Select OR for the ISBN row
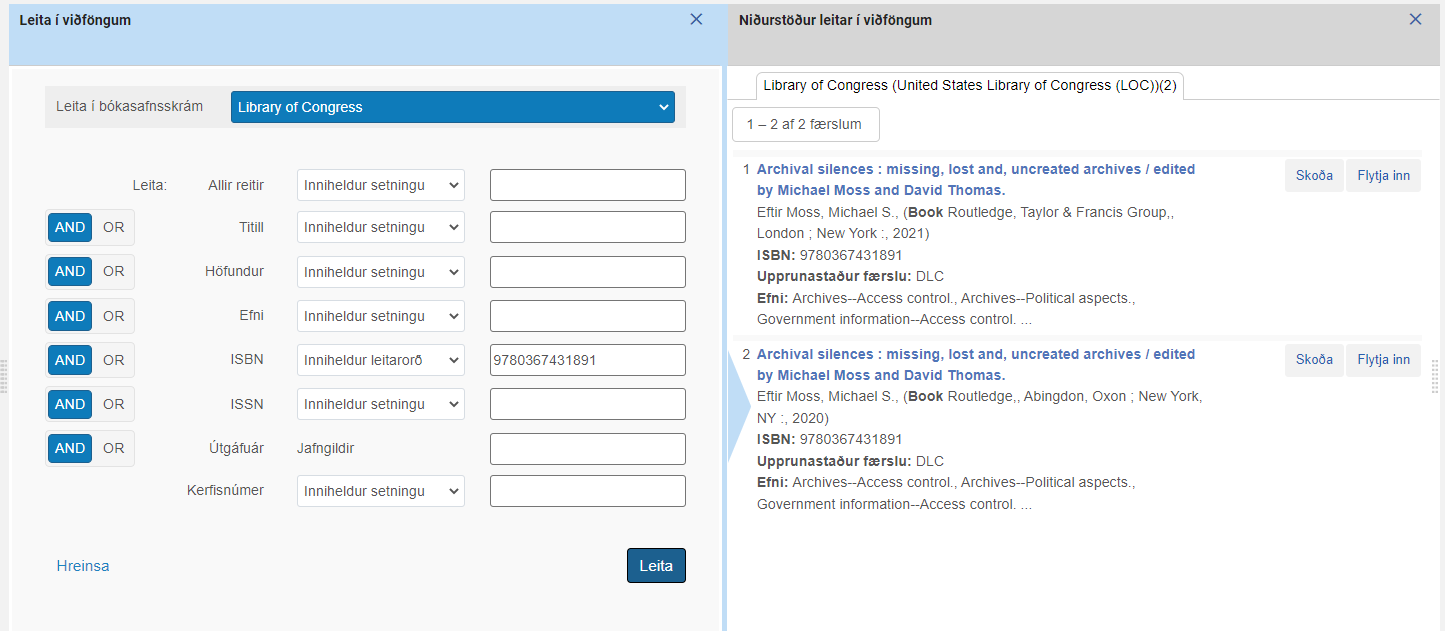This screenshot has width=1445, height=631. (114, 360)
